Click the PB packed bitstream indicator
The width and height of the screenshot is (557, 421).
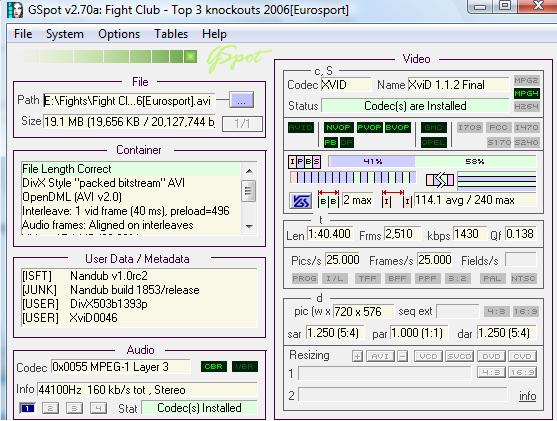coord(331,142)
